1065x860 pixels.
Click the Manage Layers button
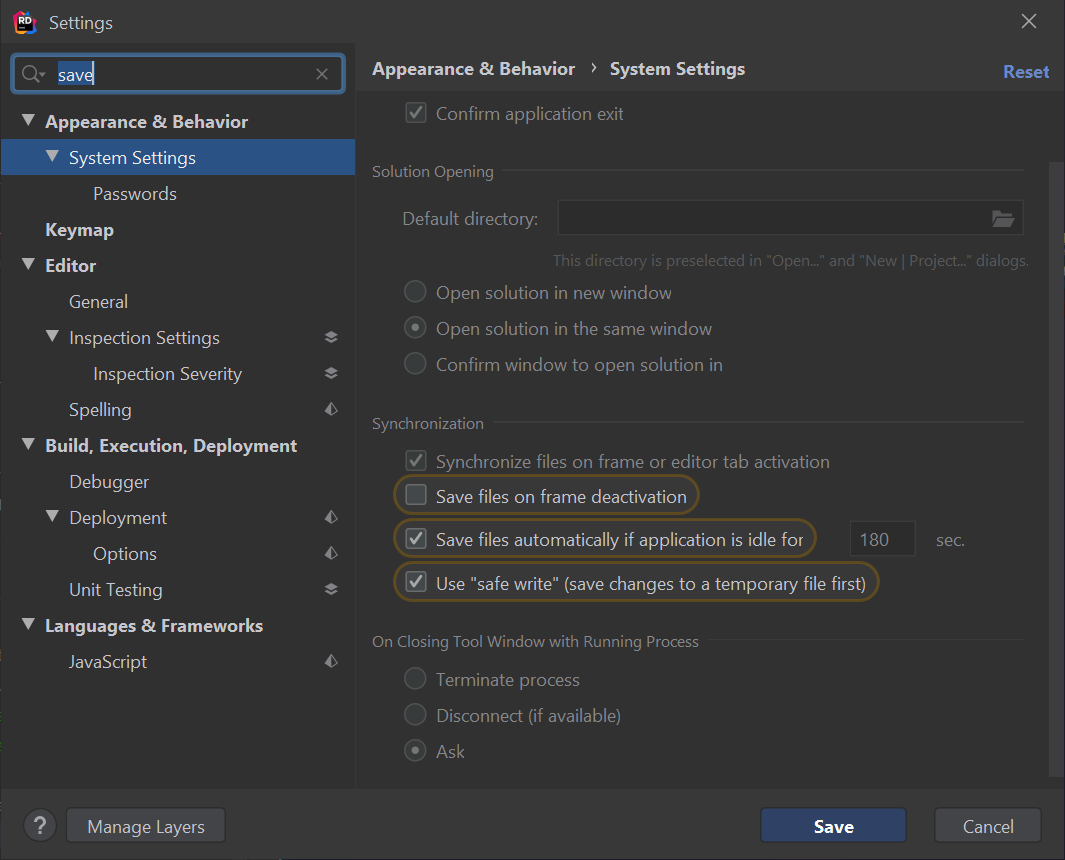coord(146,827)
